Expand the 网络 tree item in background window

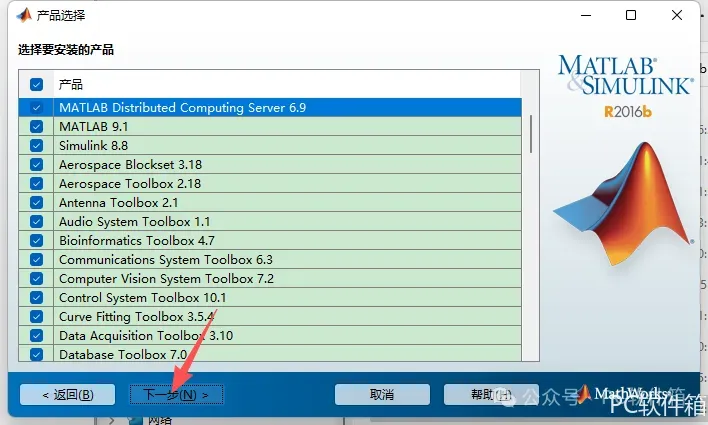112,421
